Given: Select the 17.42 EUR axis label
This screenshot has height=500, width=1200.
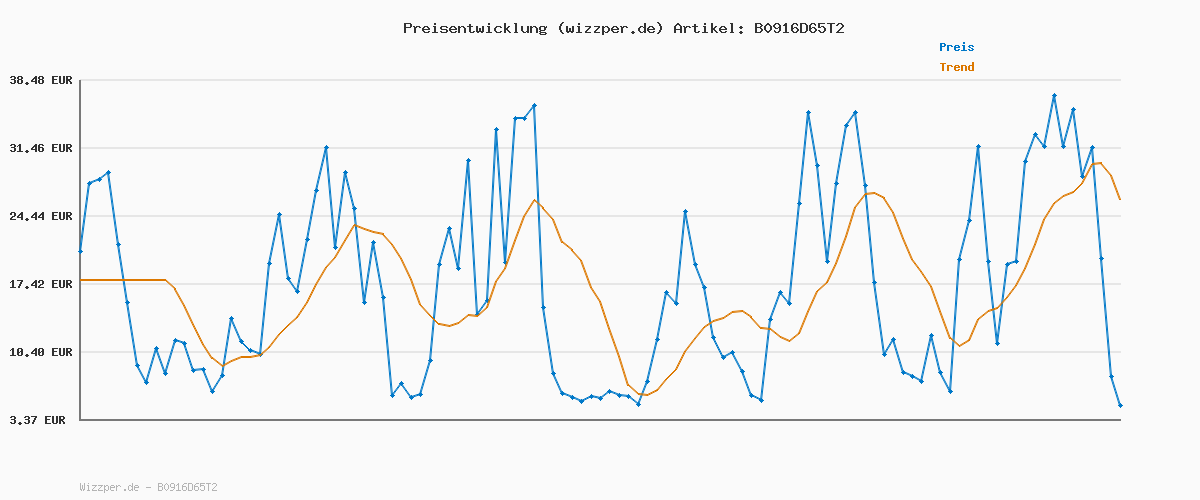Looking at the screenshot, I should [x=41, y=284].
